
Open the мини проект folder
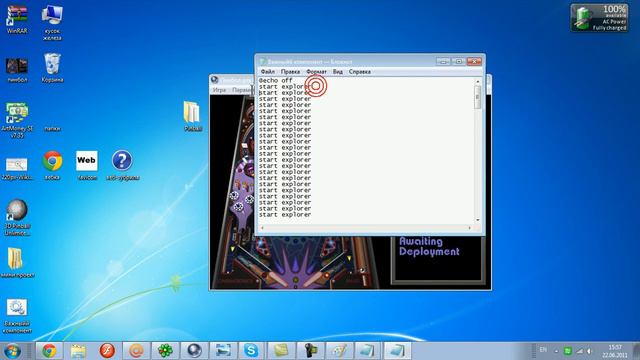(17, 263)
